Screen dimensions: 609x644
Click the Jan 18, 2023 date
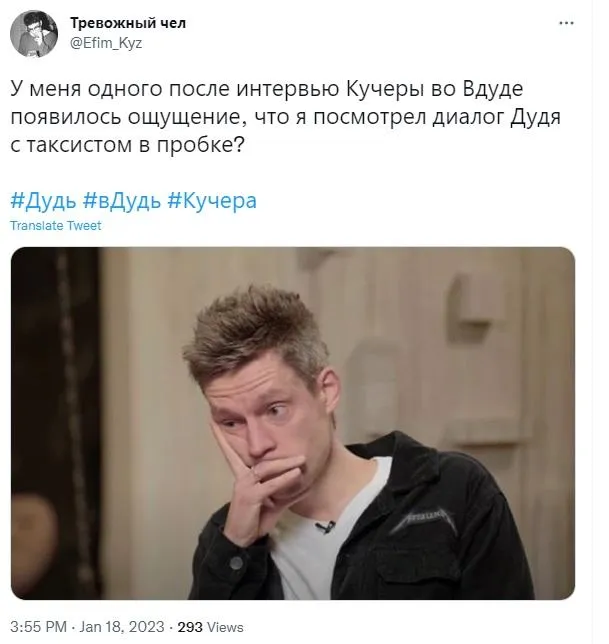[x=122, y=627]
